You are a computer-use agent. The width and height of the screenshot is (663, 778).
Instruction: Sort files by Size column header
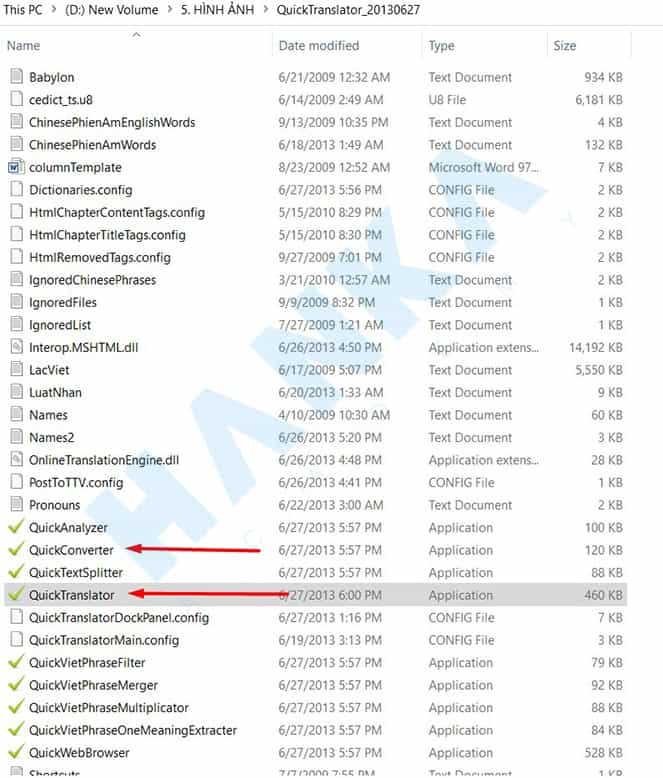(564, 46)
